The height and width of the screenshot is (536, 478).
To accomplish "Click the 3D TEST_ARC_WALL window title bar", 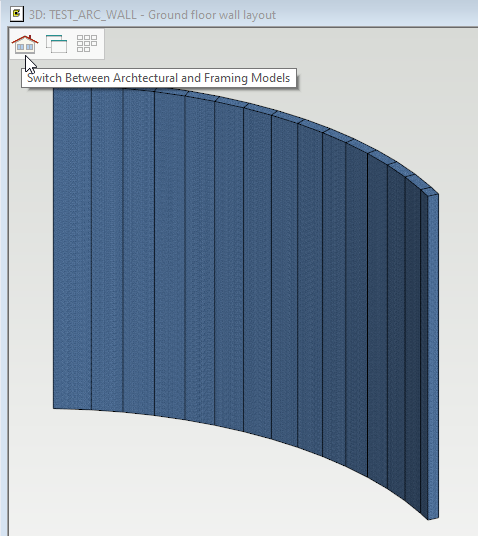I will pyautogui.click(x=239, y=14).
